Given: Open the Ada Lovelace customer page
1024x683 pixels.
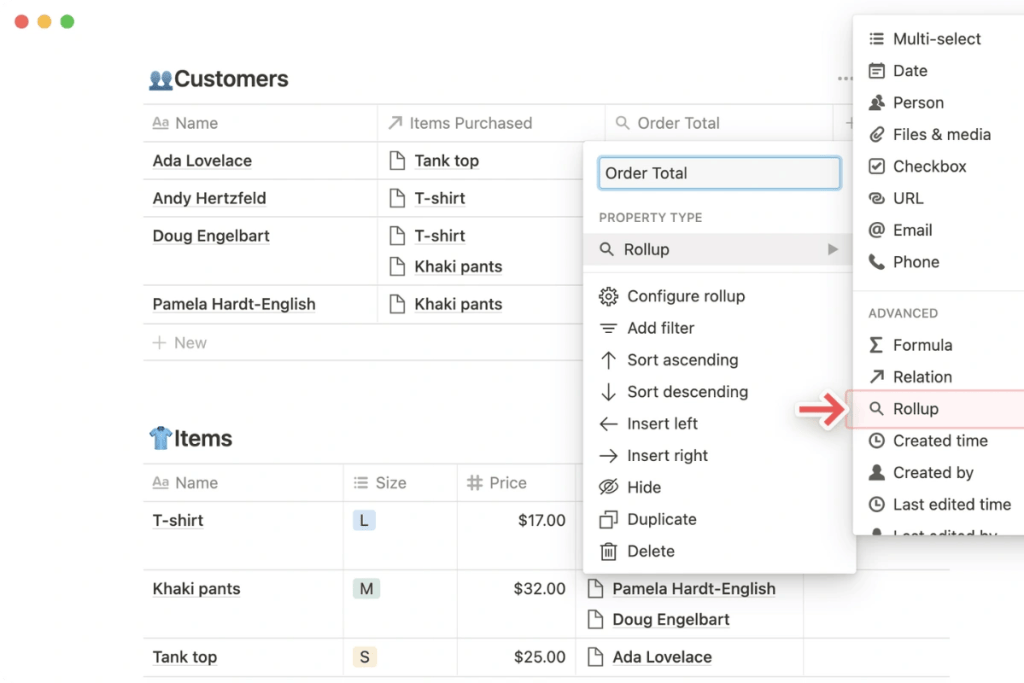Looking at the screenshot, I should coord(202,161).
